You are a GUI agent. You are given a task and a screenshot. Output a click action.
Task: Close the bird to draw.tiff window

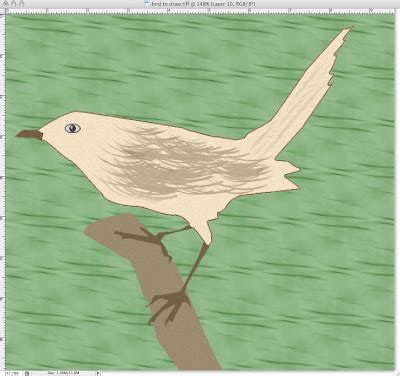click(5, 4)
